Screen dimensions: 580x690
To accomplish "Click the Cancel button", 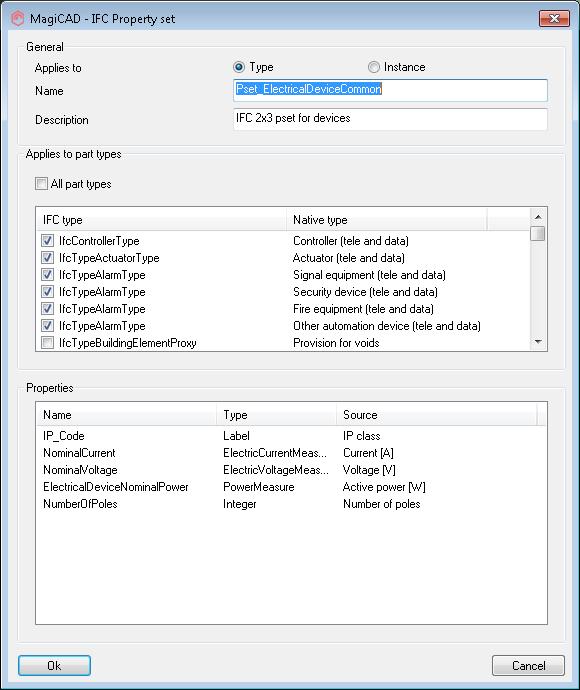I will pyautogui.click(x=528, y=665).
